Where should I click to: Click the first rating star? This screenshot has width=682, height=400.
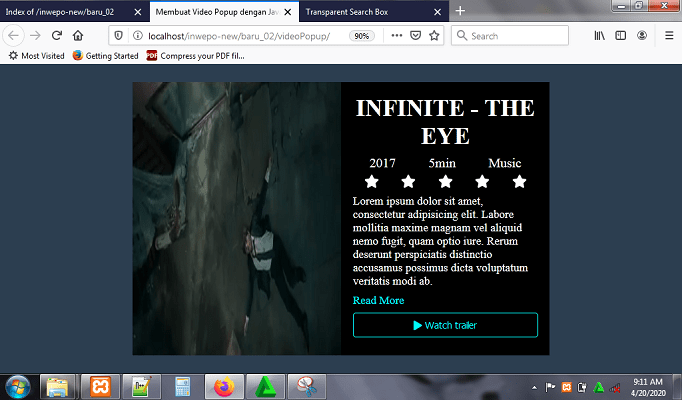371,181
